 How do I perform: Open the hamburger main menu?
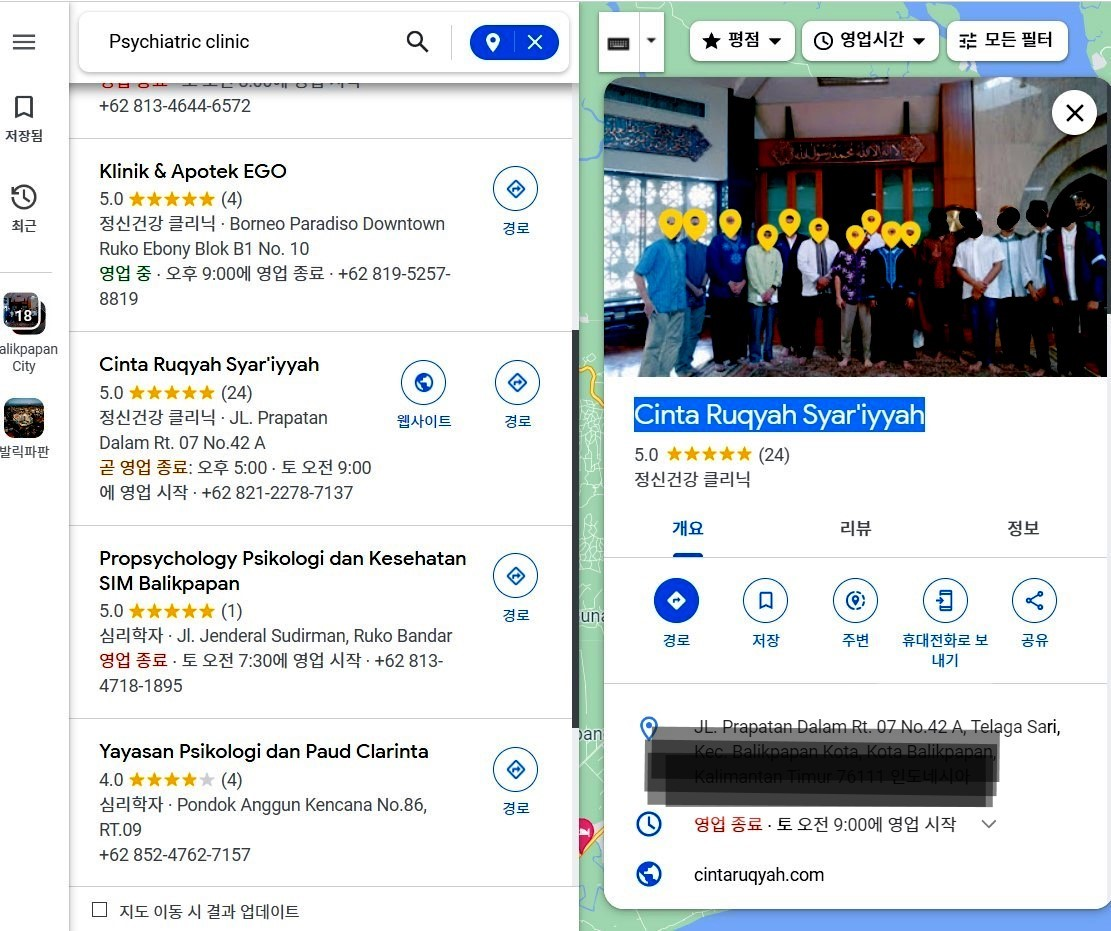point(24,42)
